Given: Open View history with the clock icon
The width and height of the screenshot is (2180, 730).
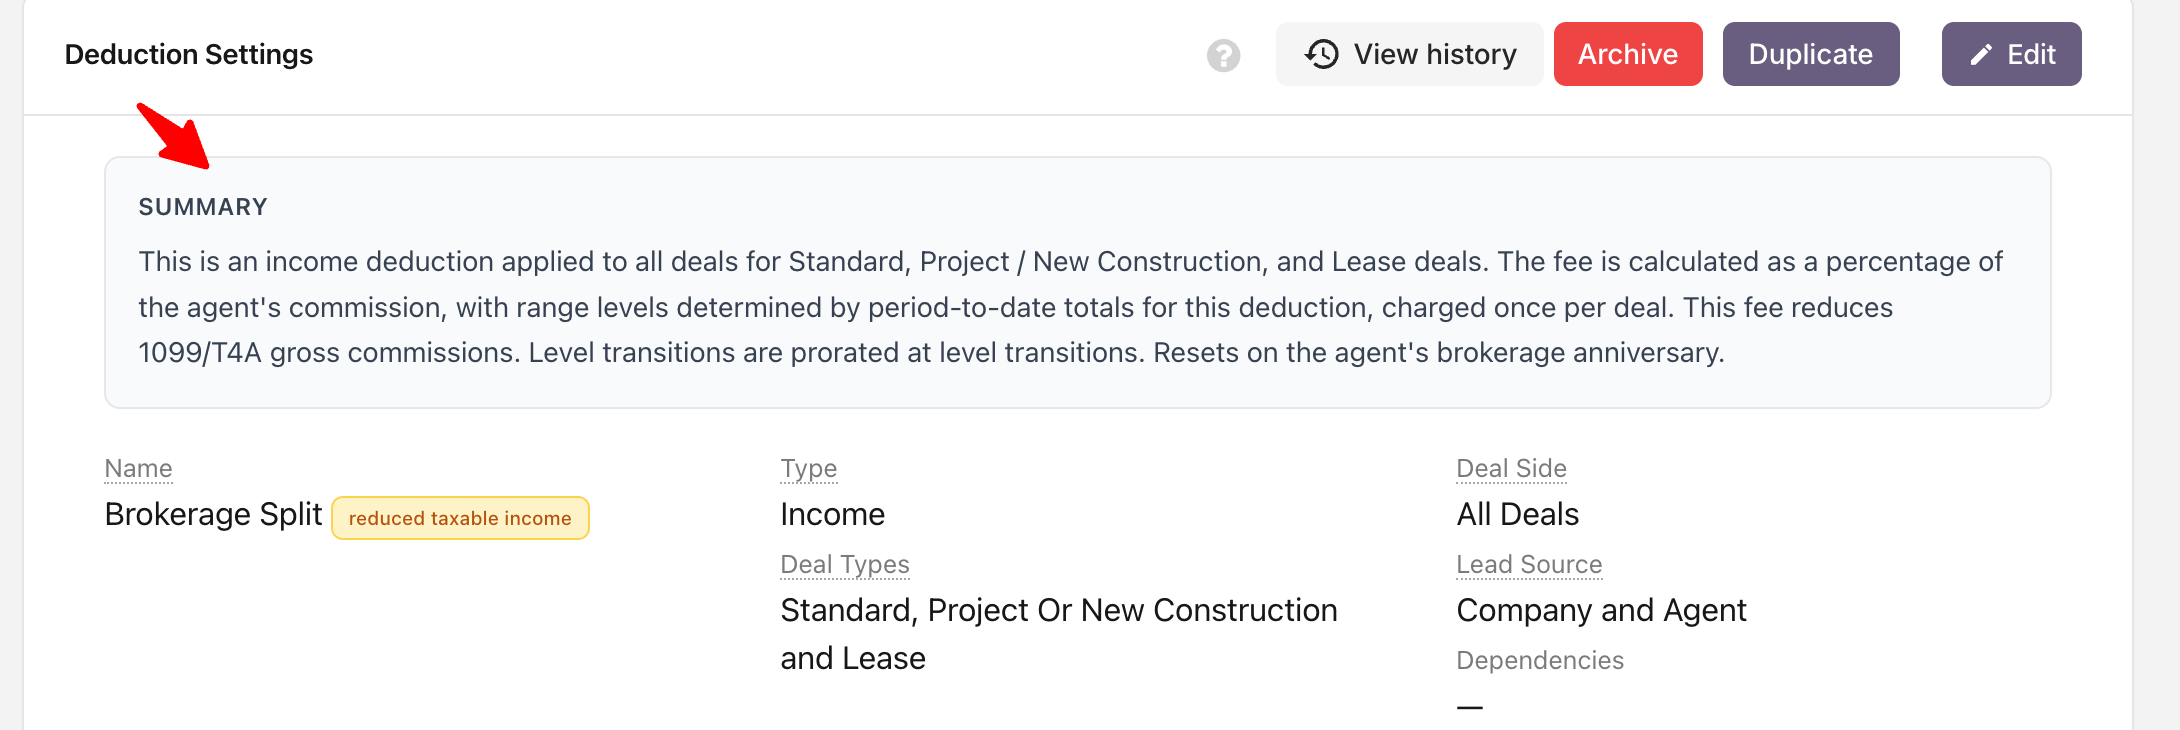Looking at the screenshot, I should [x=1409, y=54].
